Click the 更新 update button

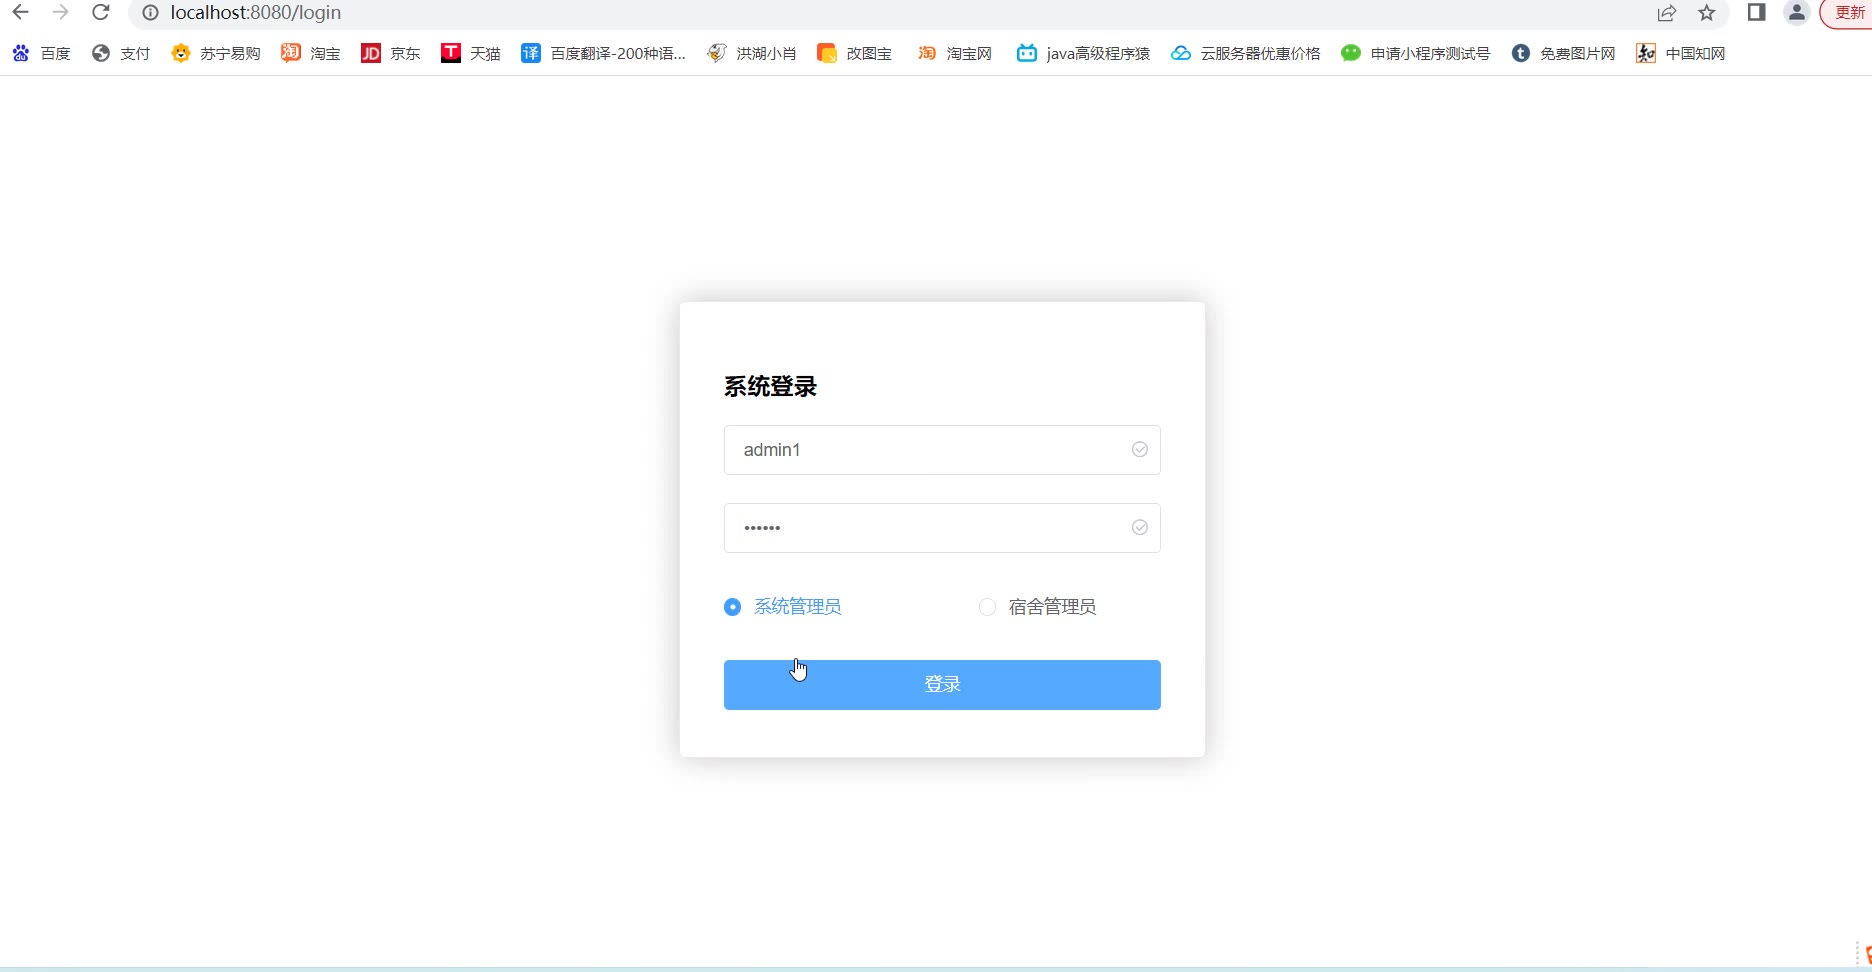[x=1849, y=13]
